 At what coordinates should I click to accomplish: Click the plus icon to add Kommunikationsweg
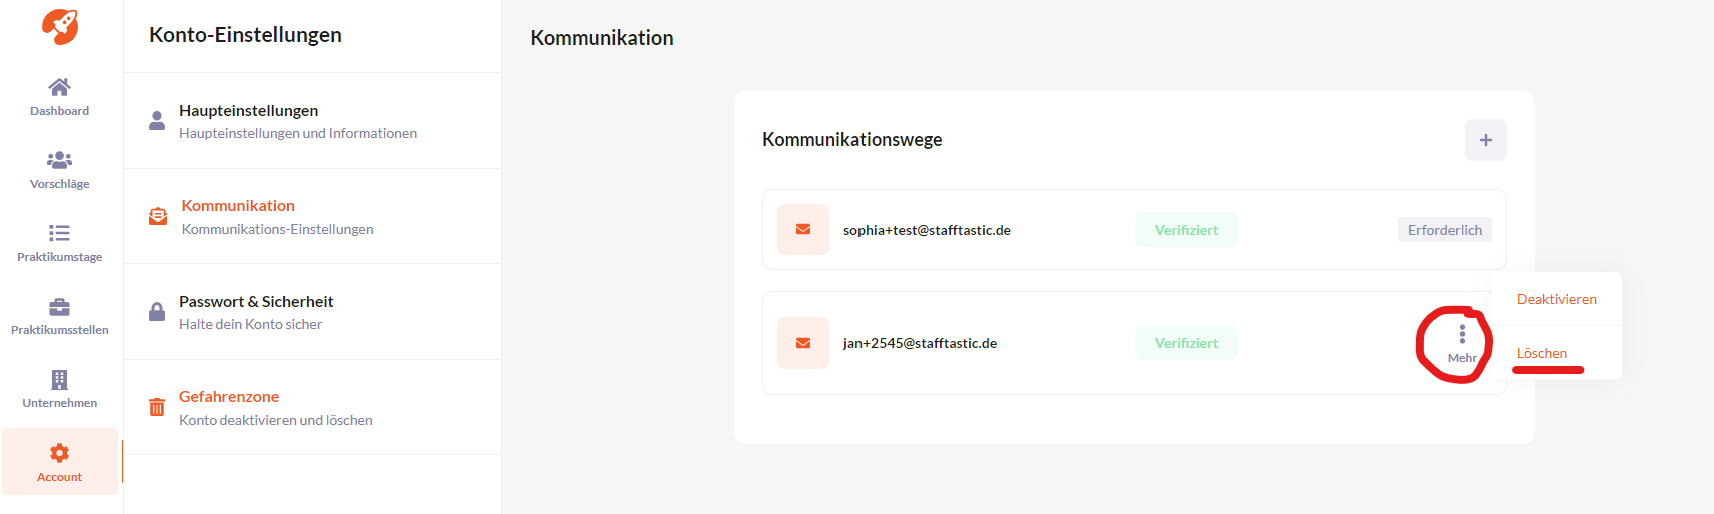1486,140
